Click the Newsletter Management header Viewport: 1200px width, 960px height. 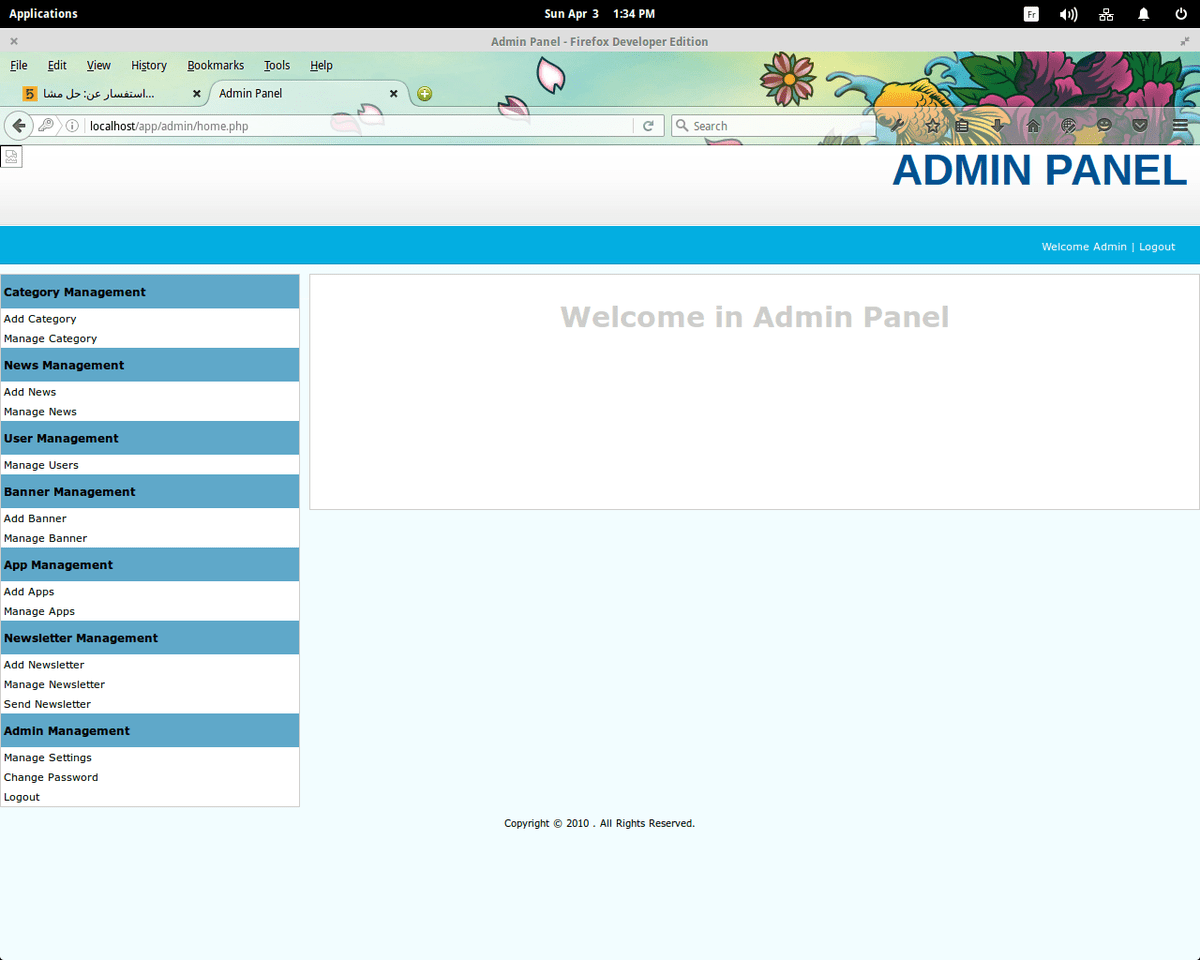[150, 638]
